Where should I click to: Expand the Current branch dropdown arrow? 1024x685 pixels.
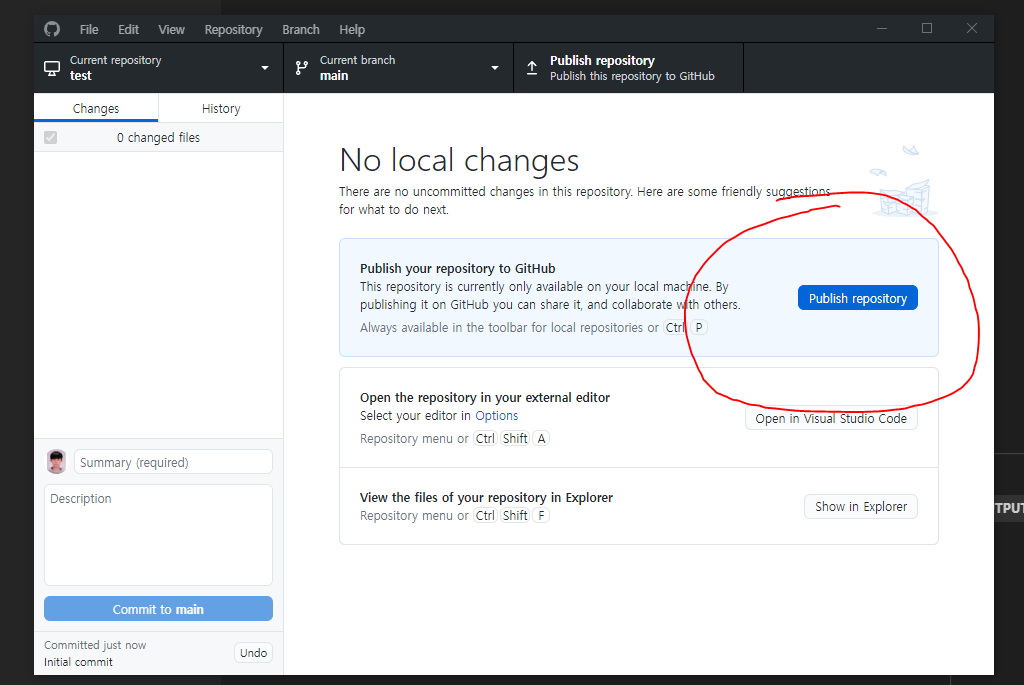coord(494,68)
